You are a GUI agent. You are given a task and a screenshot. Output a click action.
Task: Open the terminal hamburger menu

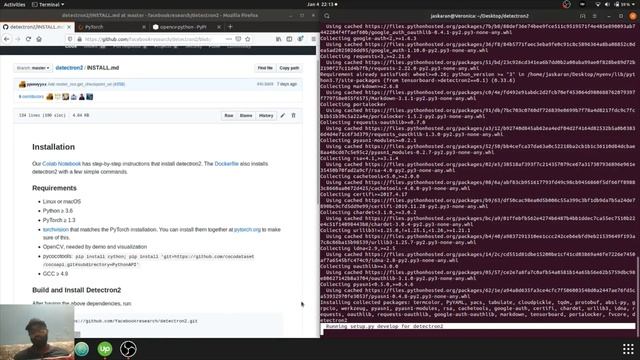[595, 16]
